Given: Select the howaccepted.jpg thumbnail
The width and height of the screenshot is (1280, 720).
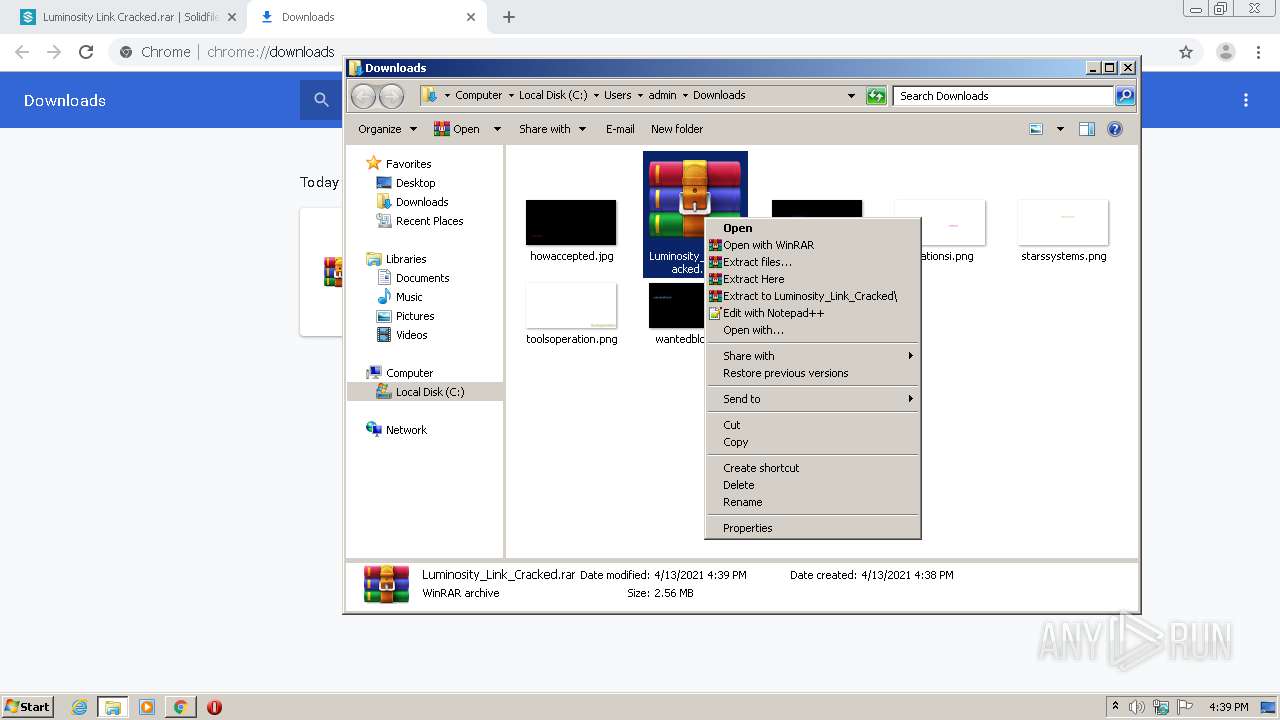Looking at the screenshot, I should pos(571,222).
